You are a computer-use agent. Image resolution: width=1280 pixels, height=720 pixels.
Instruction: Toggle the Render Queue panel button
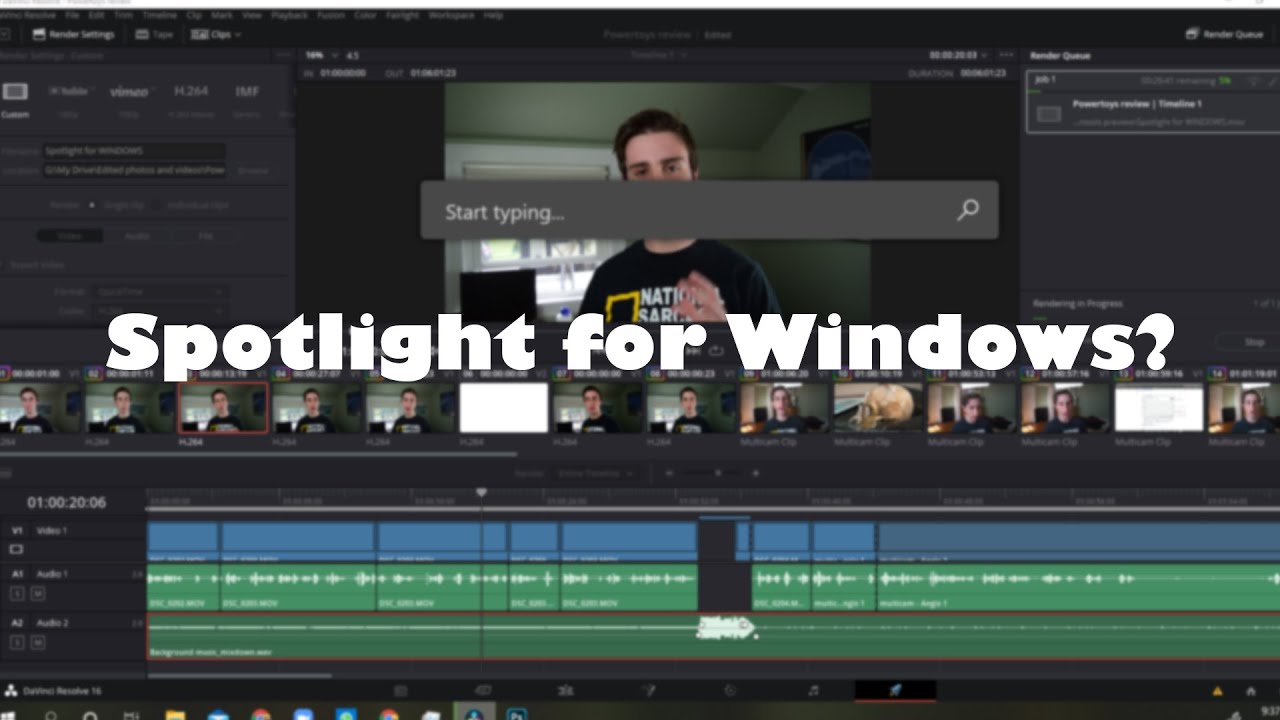[1224, 34]
